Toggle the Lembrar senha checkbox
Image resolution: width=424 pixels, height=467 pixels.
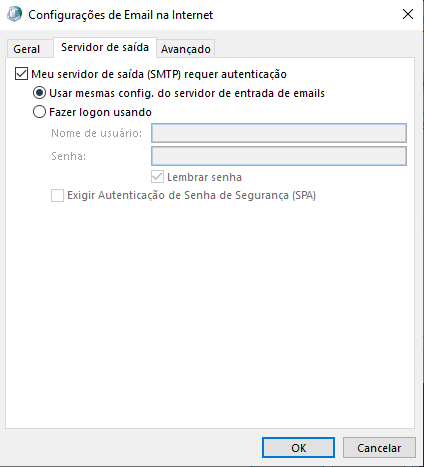tap(157, 177)
